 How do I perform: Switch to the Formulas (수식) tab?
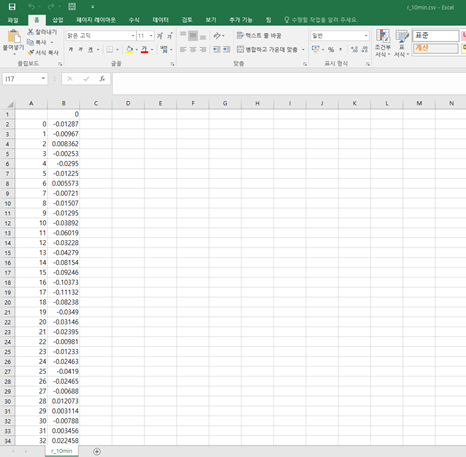tap(134, 20)
